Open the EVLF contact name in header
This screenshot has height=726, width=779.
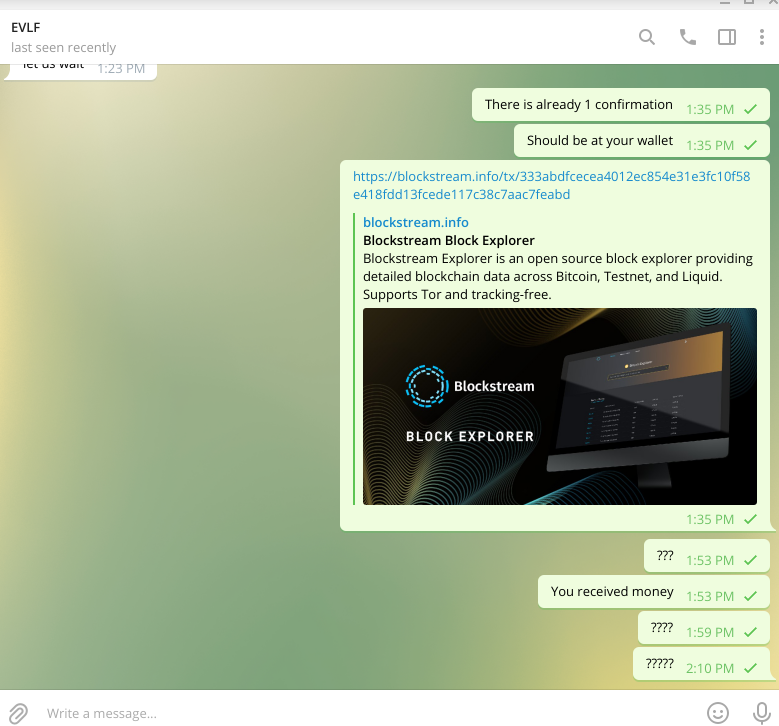point(26,28)
